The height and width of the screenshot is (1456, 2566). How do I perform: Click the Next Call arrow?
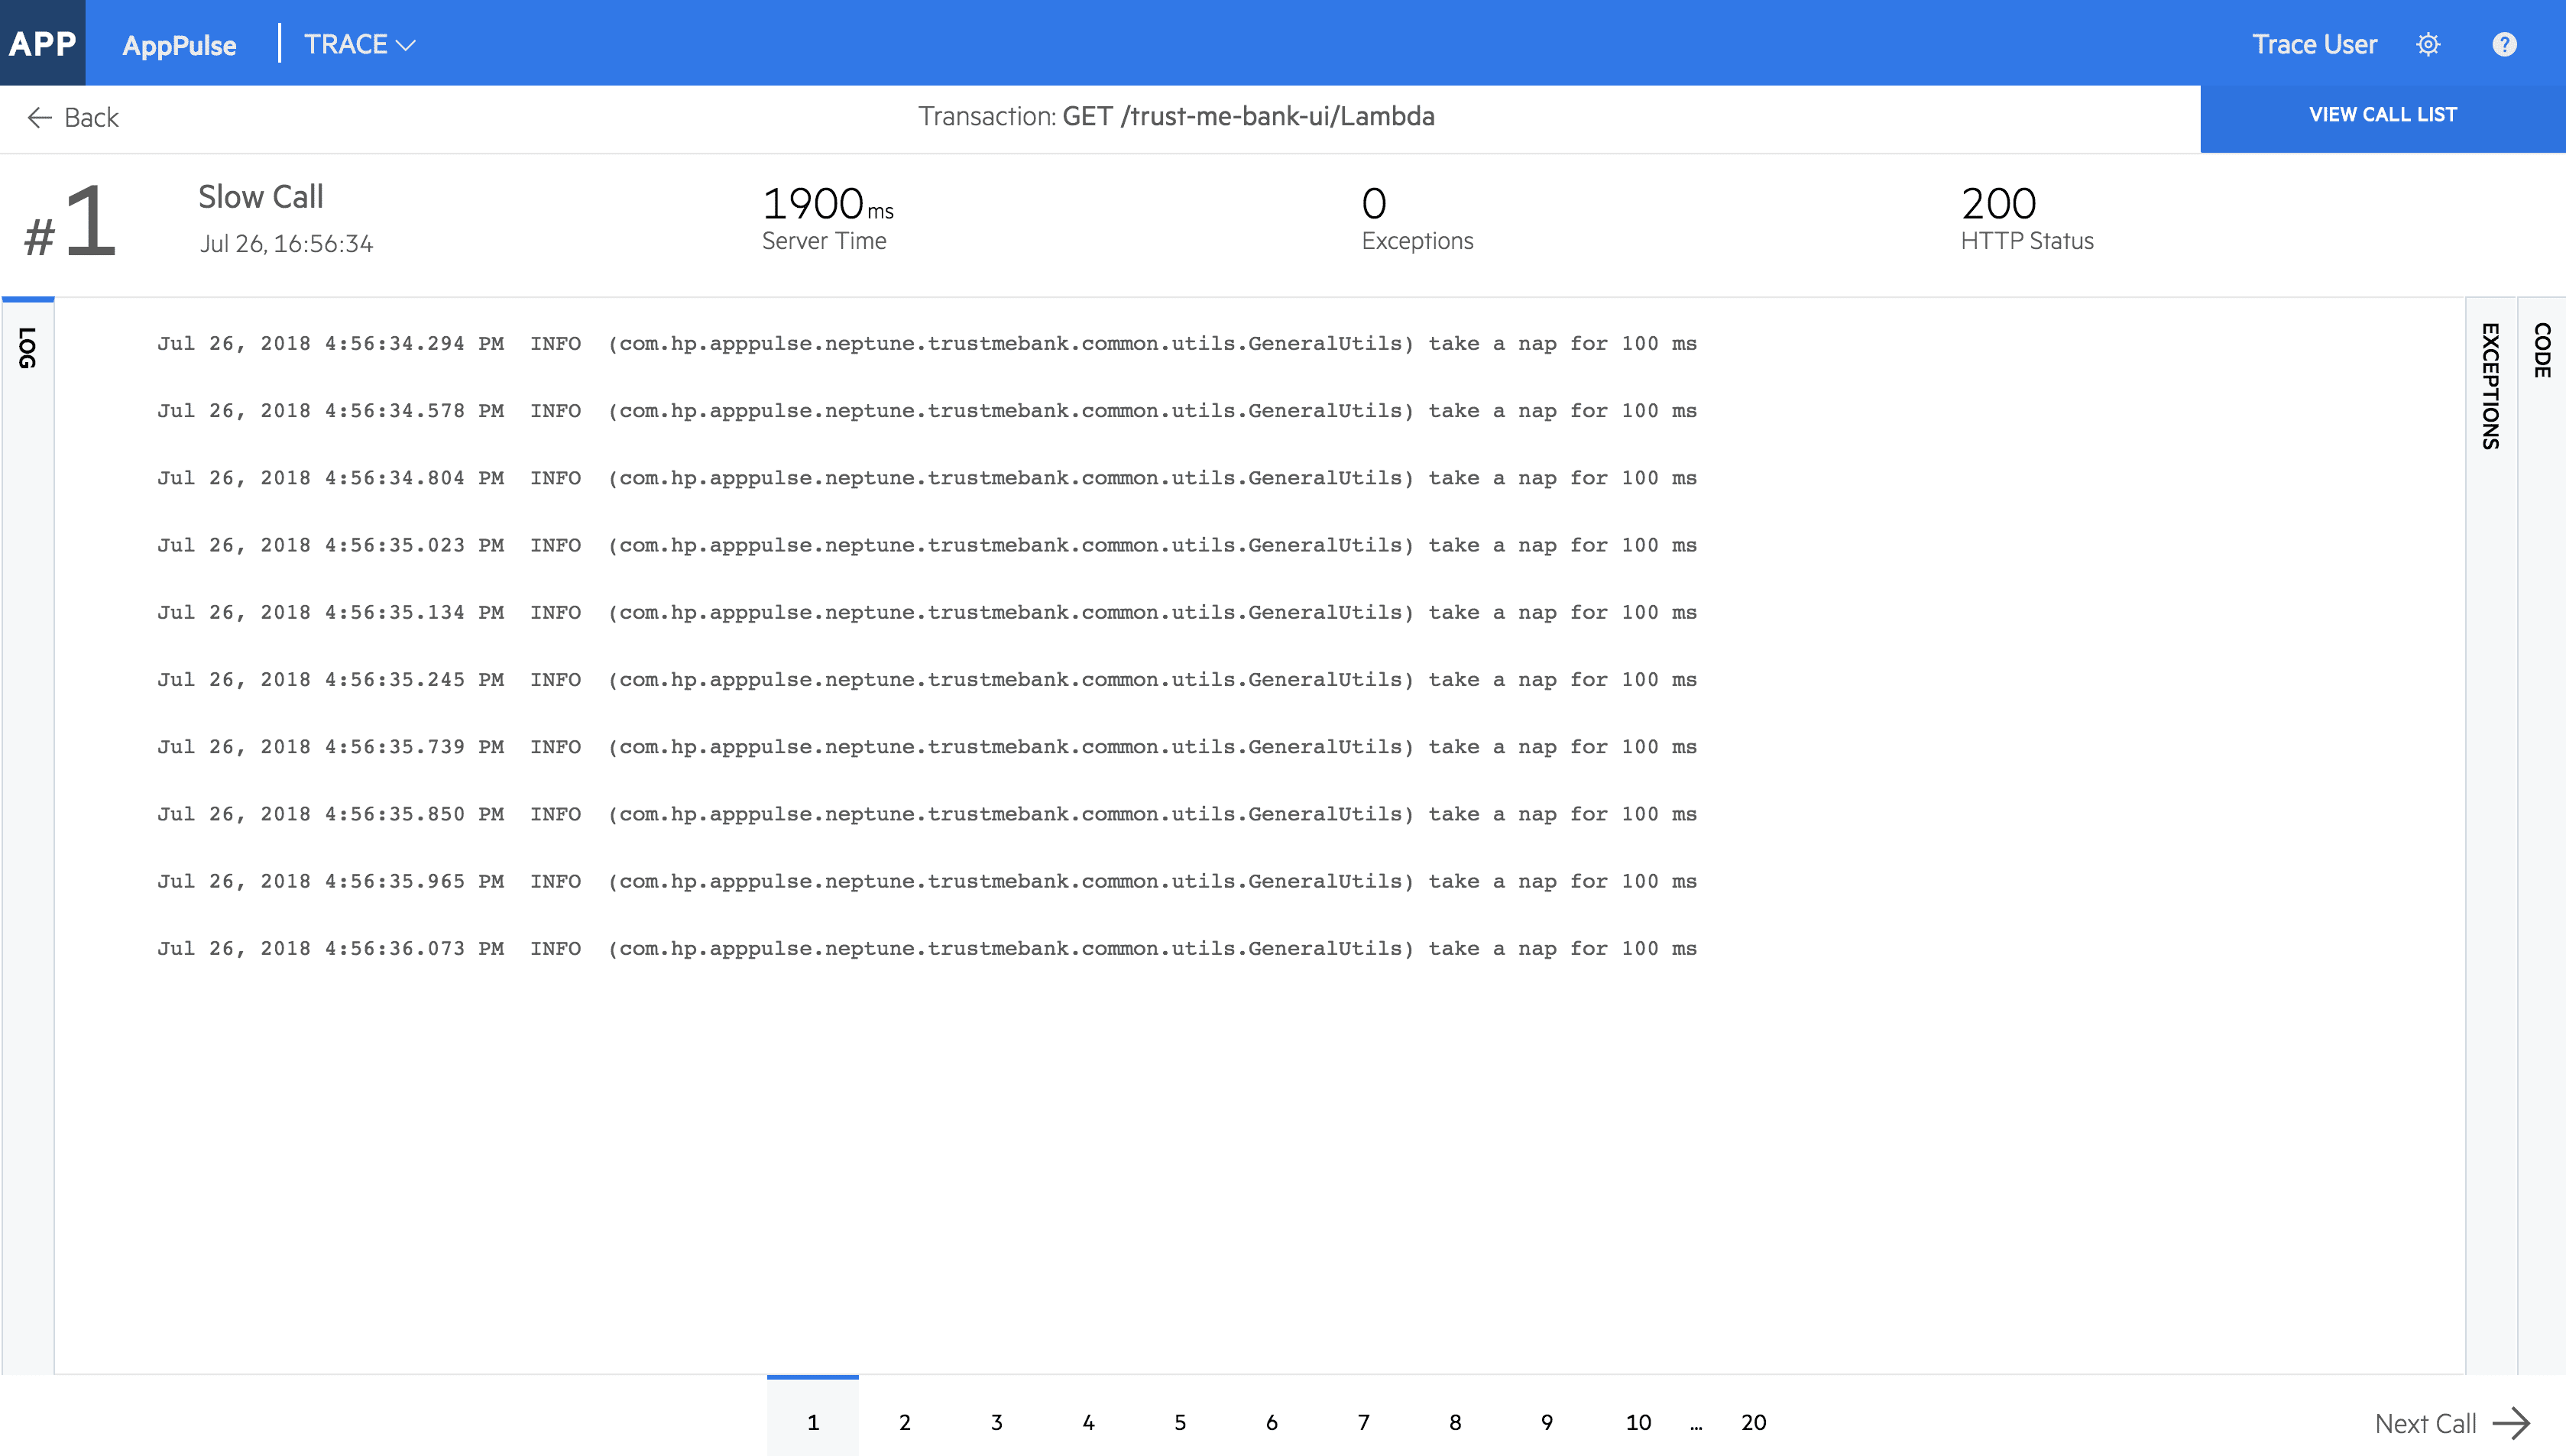(x=2510, y=1422)
